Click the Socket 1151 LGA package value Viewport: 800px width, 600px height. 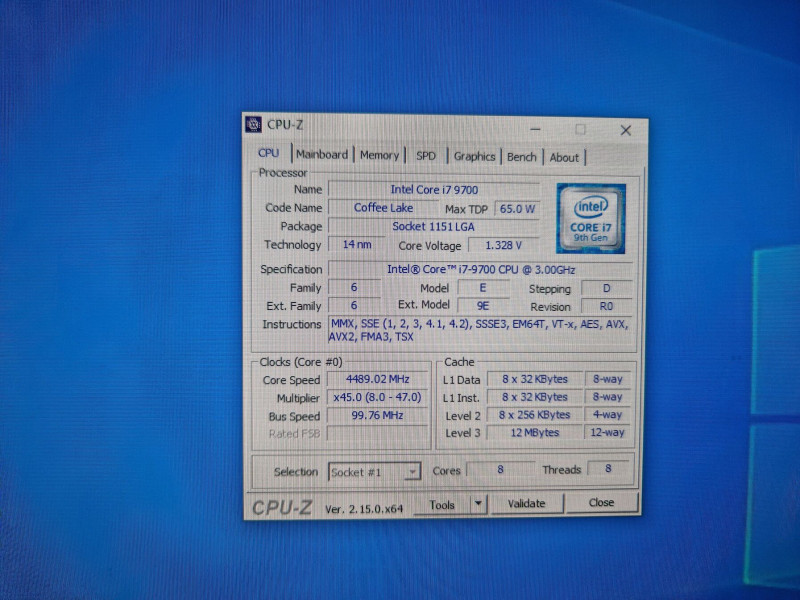[434, 227]
